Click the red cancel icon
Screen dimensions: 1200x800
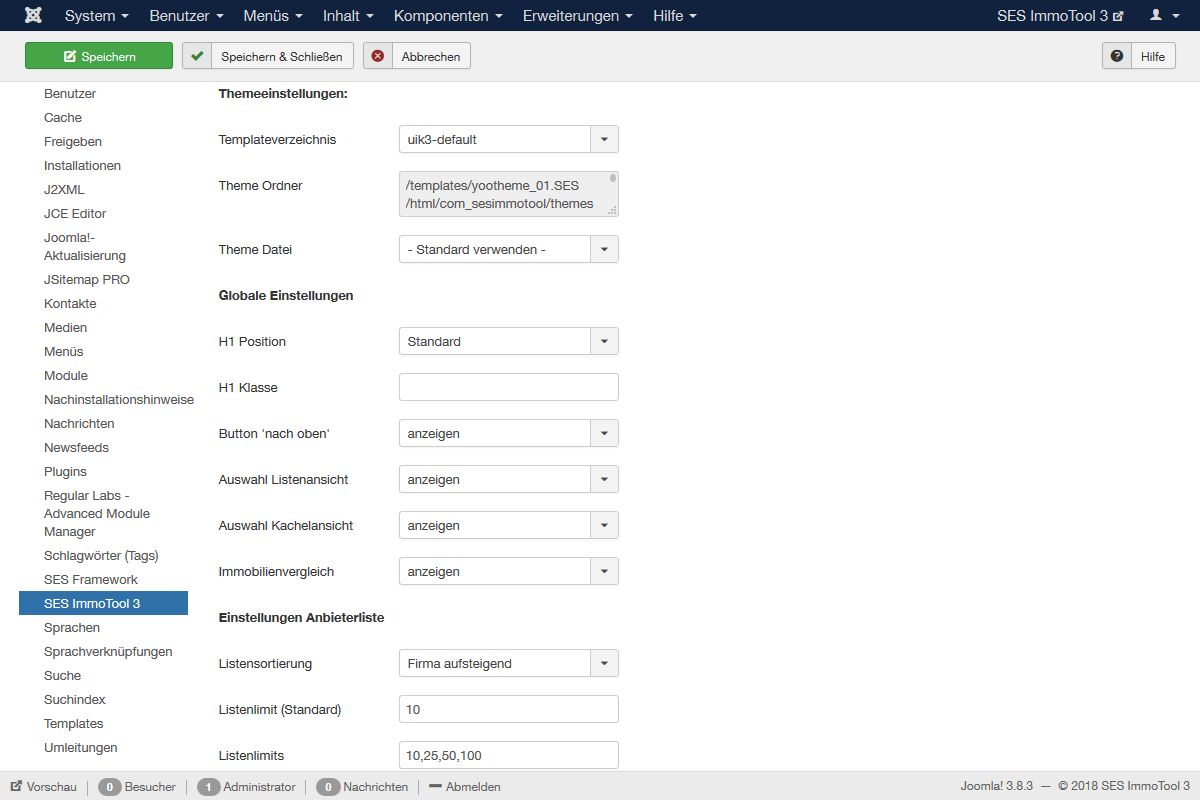pyautogui.click(x=378, y=57)
